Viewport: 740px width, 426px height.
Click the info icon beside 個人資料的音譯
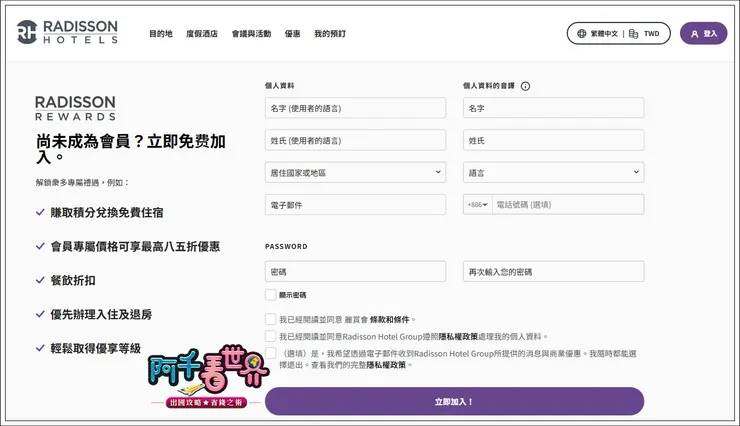point(525,86)
